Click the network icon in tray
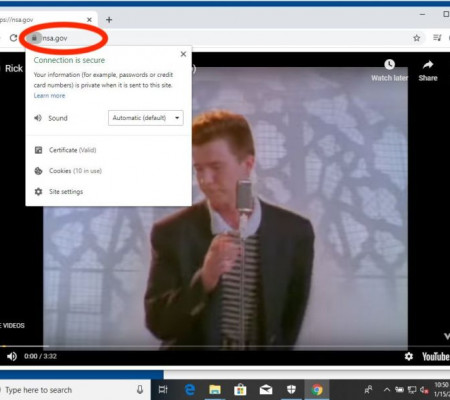The width and height of the screenshot is (450, 400). point(412,389)
